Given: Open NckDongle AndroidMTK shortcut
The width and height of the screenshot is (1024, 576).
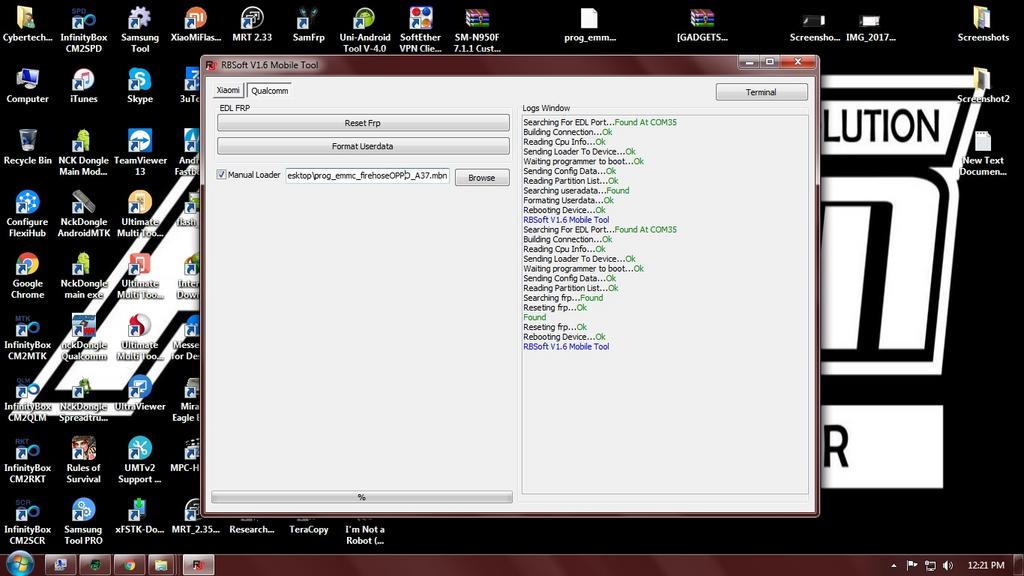Looking at the screenshot, I should pyautogui.click(x=84, y=214).
